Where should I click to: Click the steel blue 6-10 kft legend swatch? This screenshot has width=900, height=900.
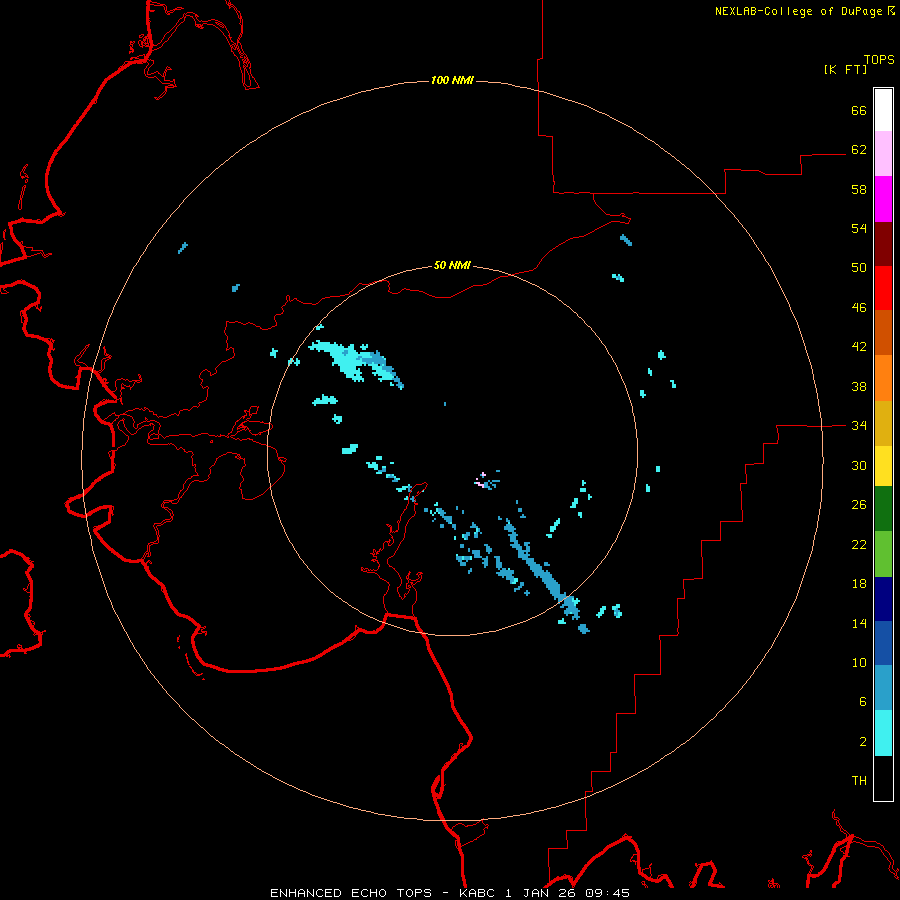[883, 688]
